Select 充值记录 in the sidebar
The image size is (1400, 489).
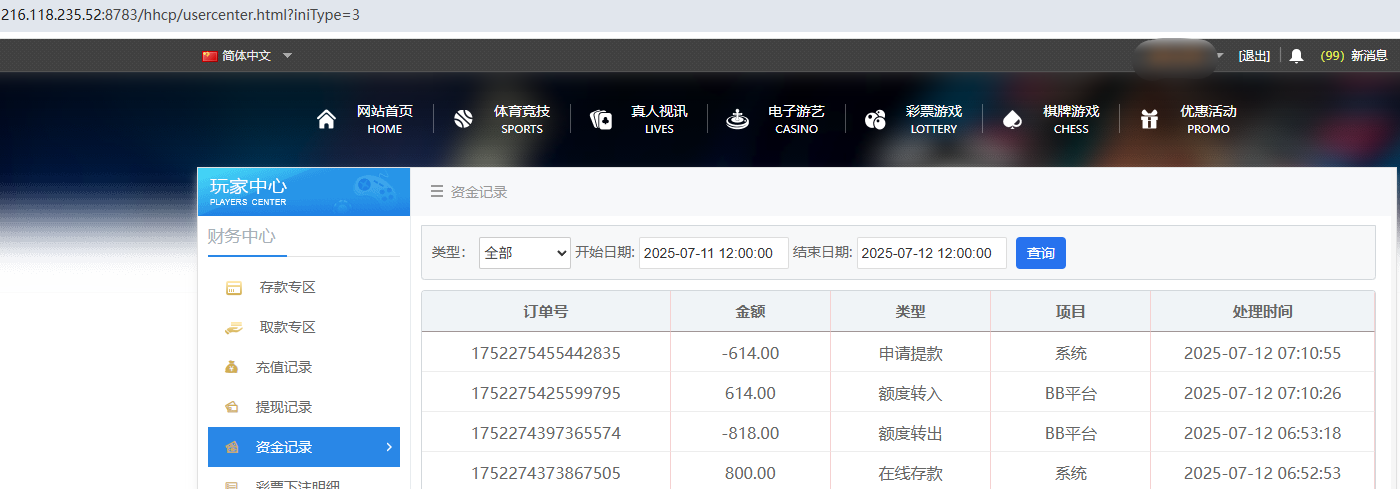tap(283, 368)
